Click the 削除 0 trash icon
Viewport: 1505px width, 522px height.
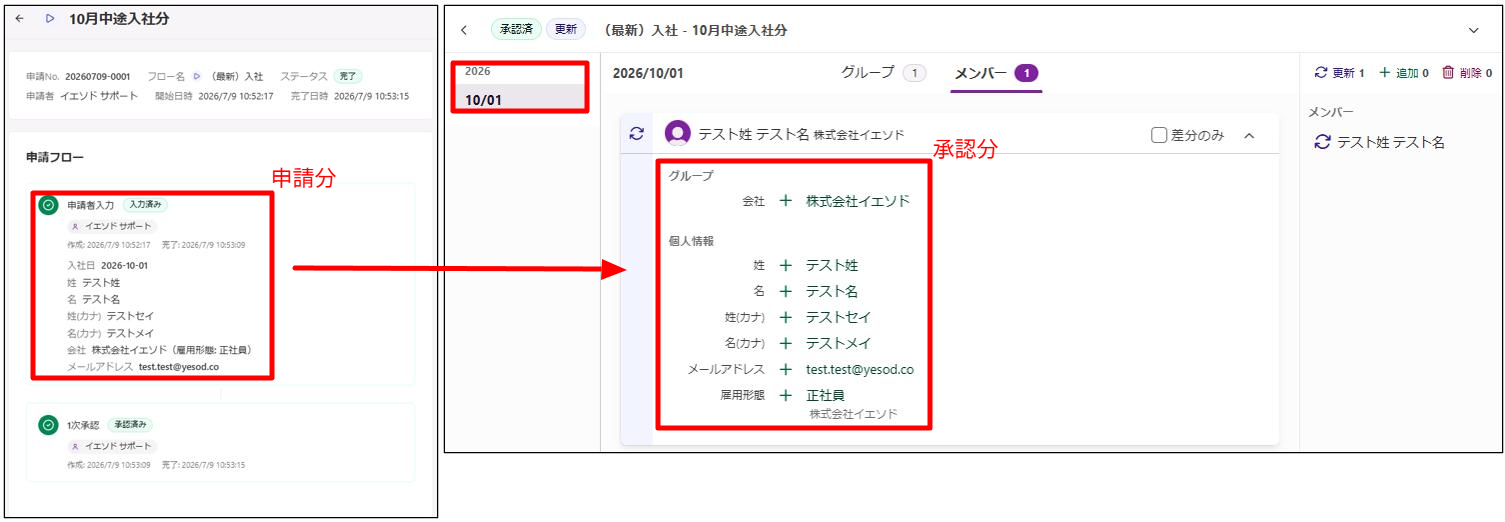[1448, 73]
